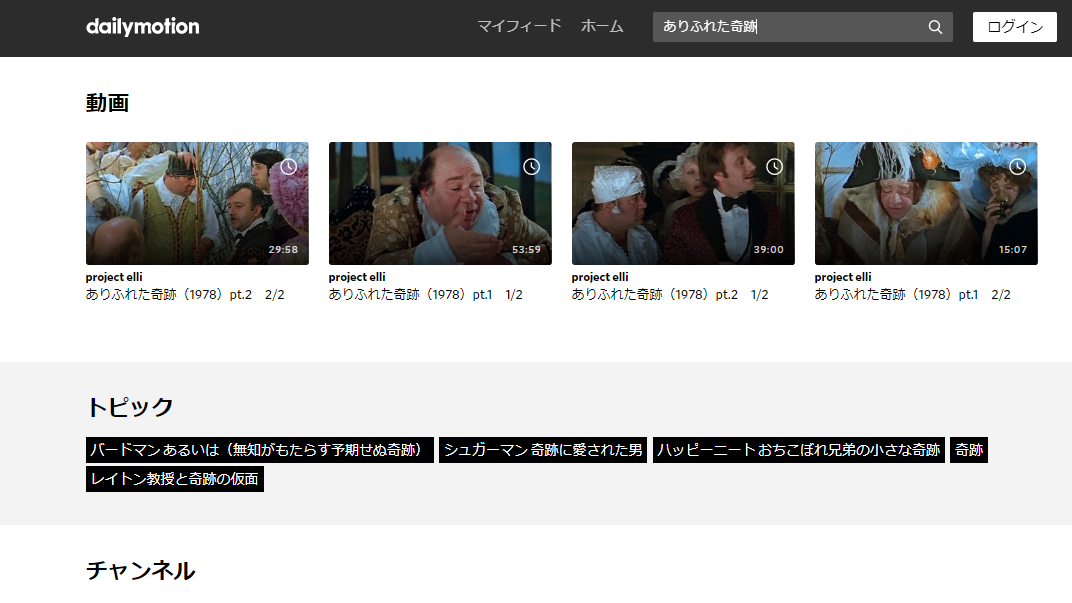This screenshot has height=603, width=1072.
Task: Click project elli channel under 15:07 video
Action: click(x=843, y=277)
